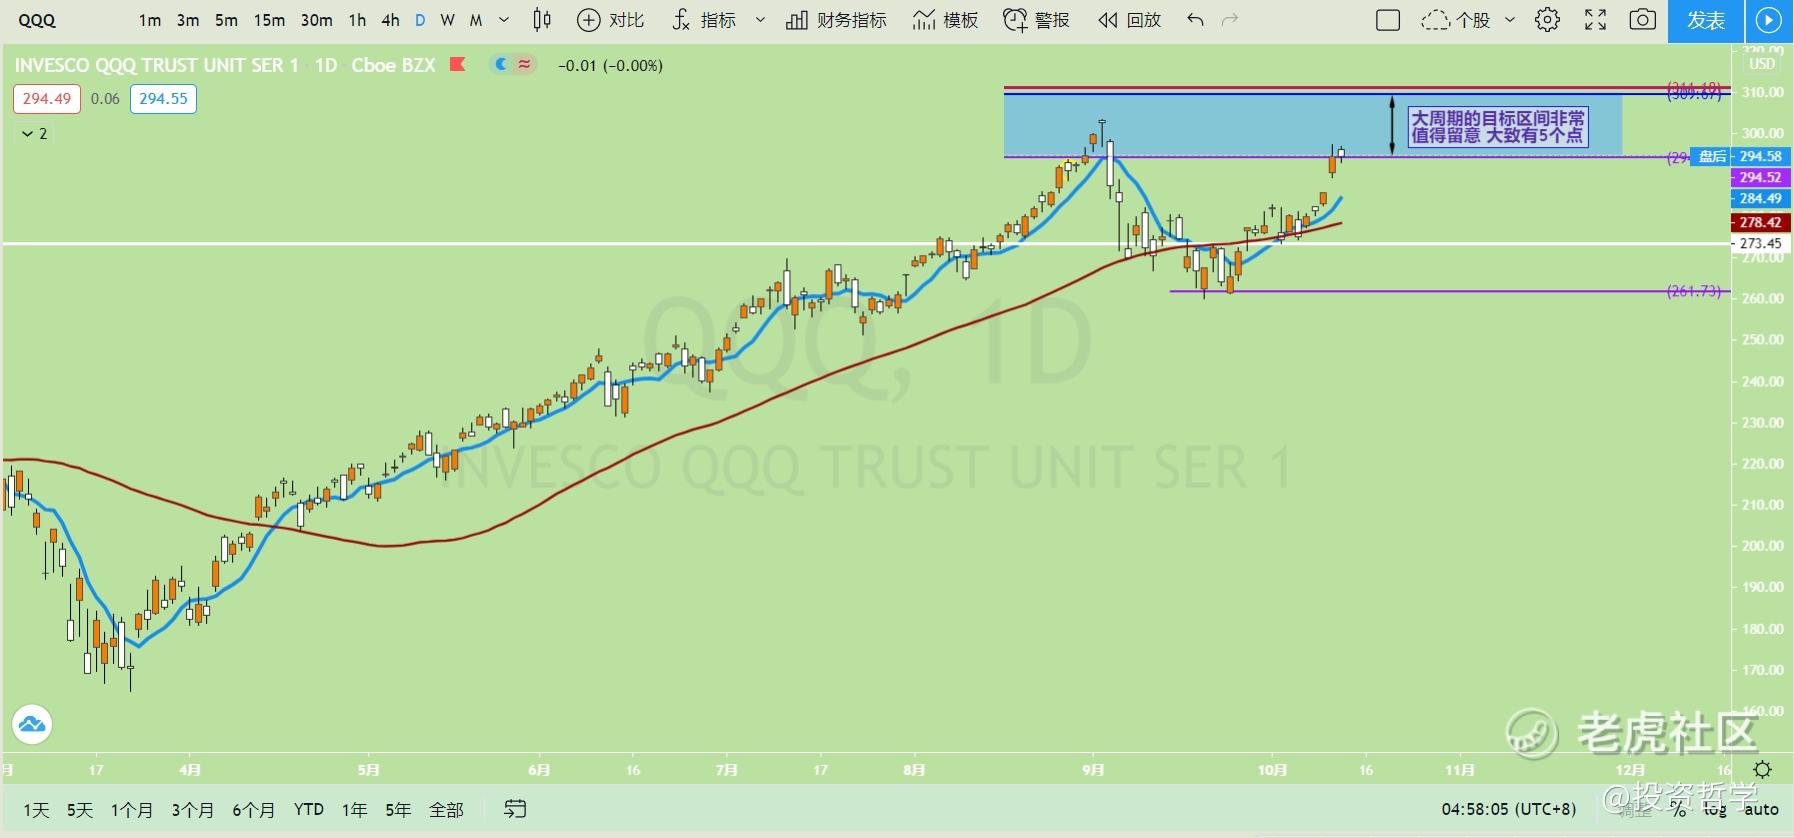Select the daily D timeframe
Screen dimensions: 1794x838
[420, 20]
